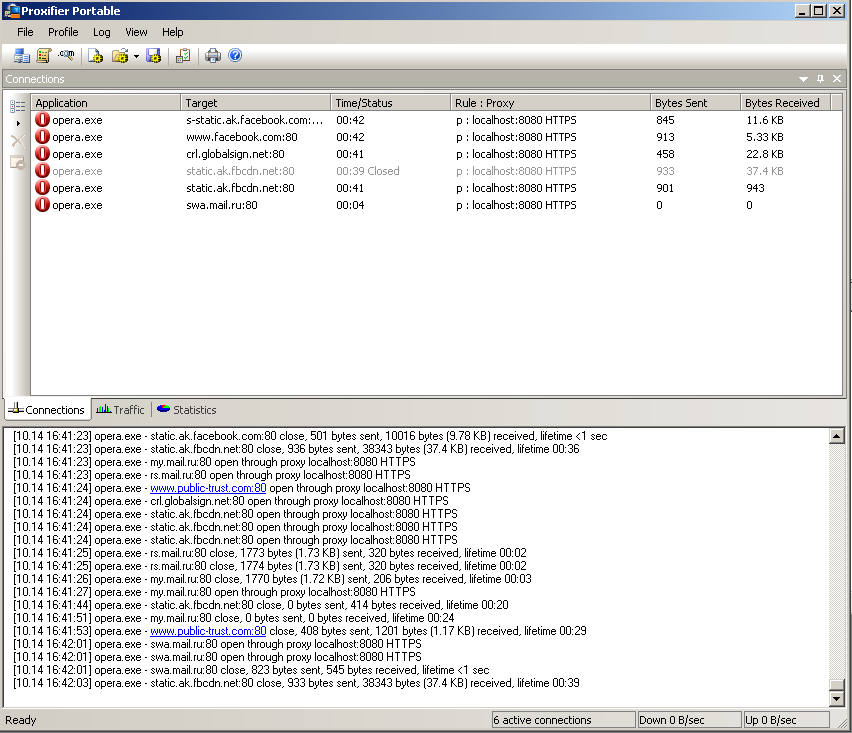Click the log line 'crl.globalsign.net:80 open through proxy'

231,501
